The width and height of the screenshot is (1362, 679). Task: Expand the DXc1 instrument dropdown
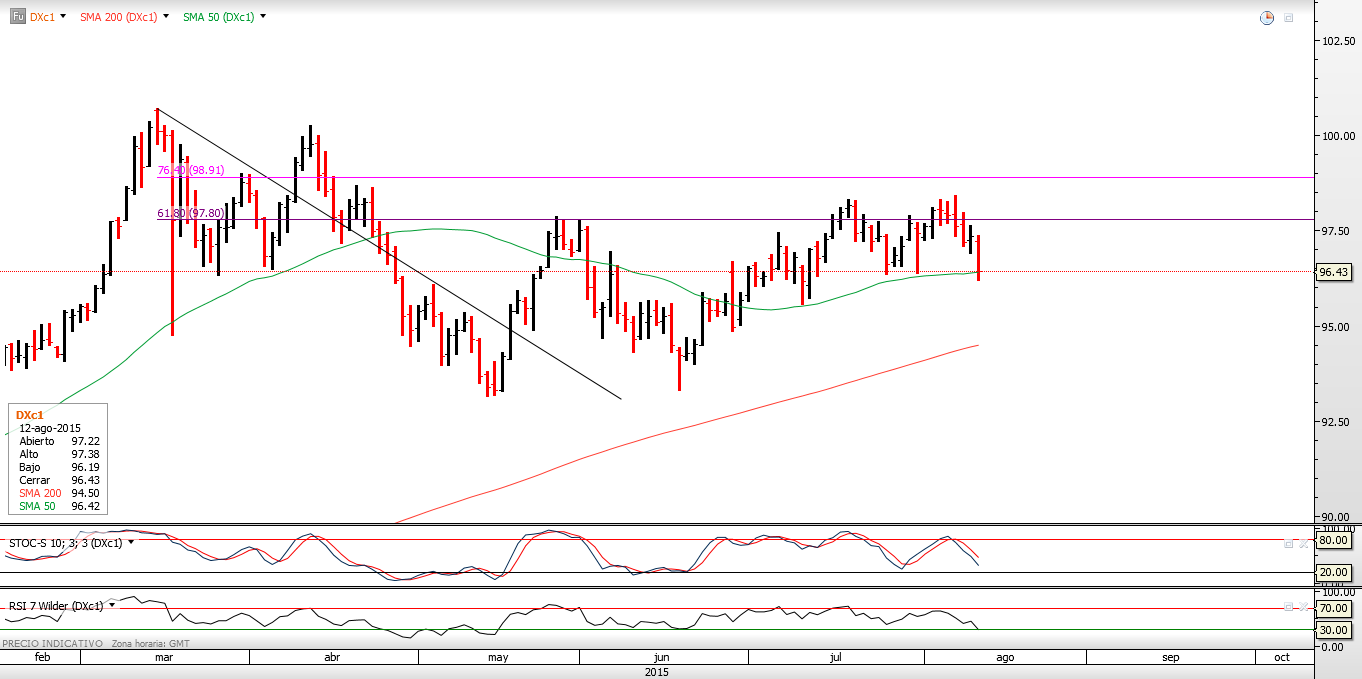coord(64,18)
